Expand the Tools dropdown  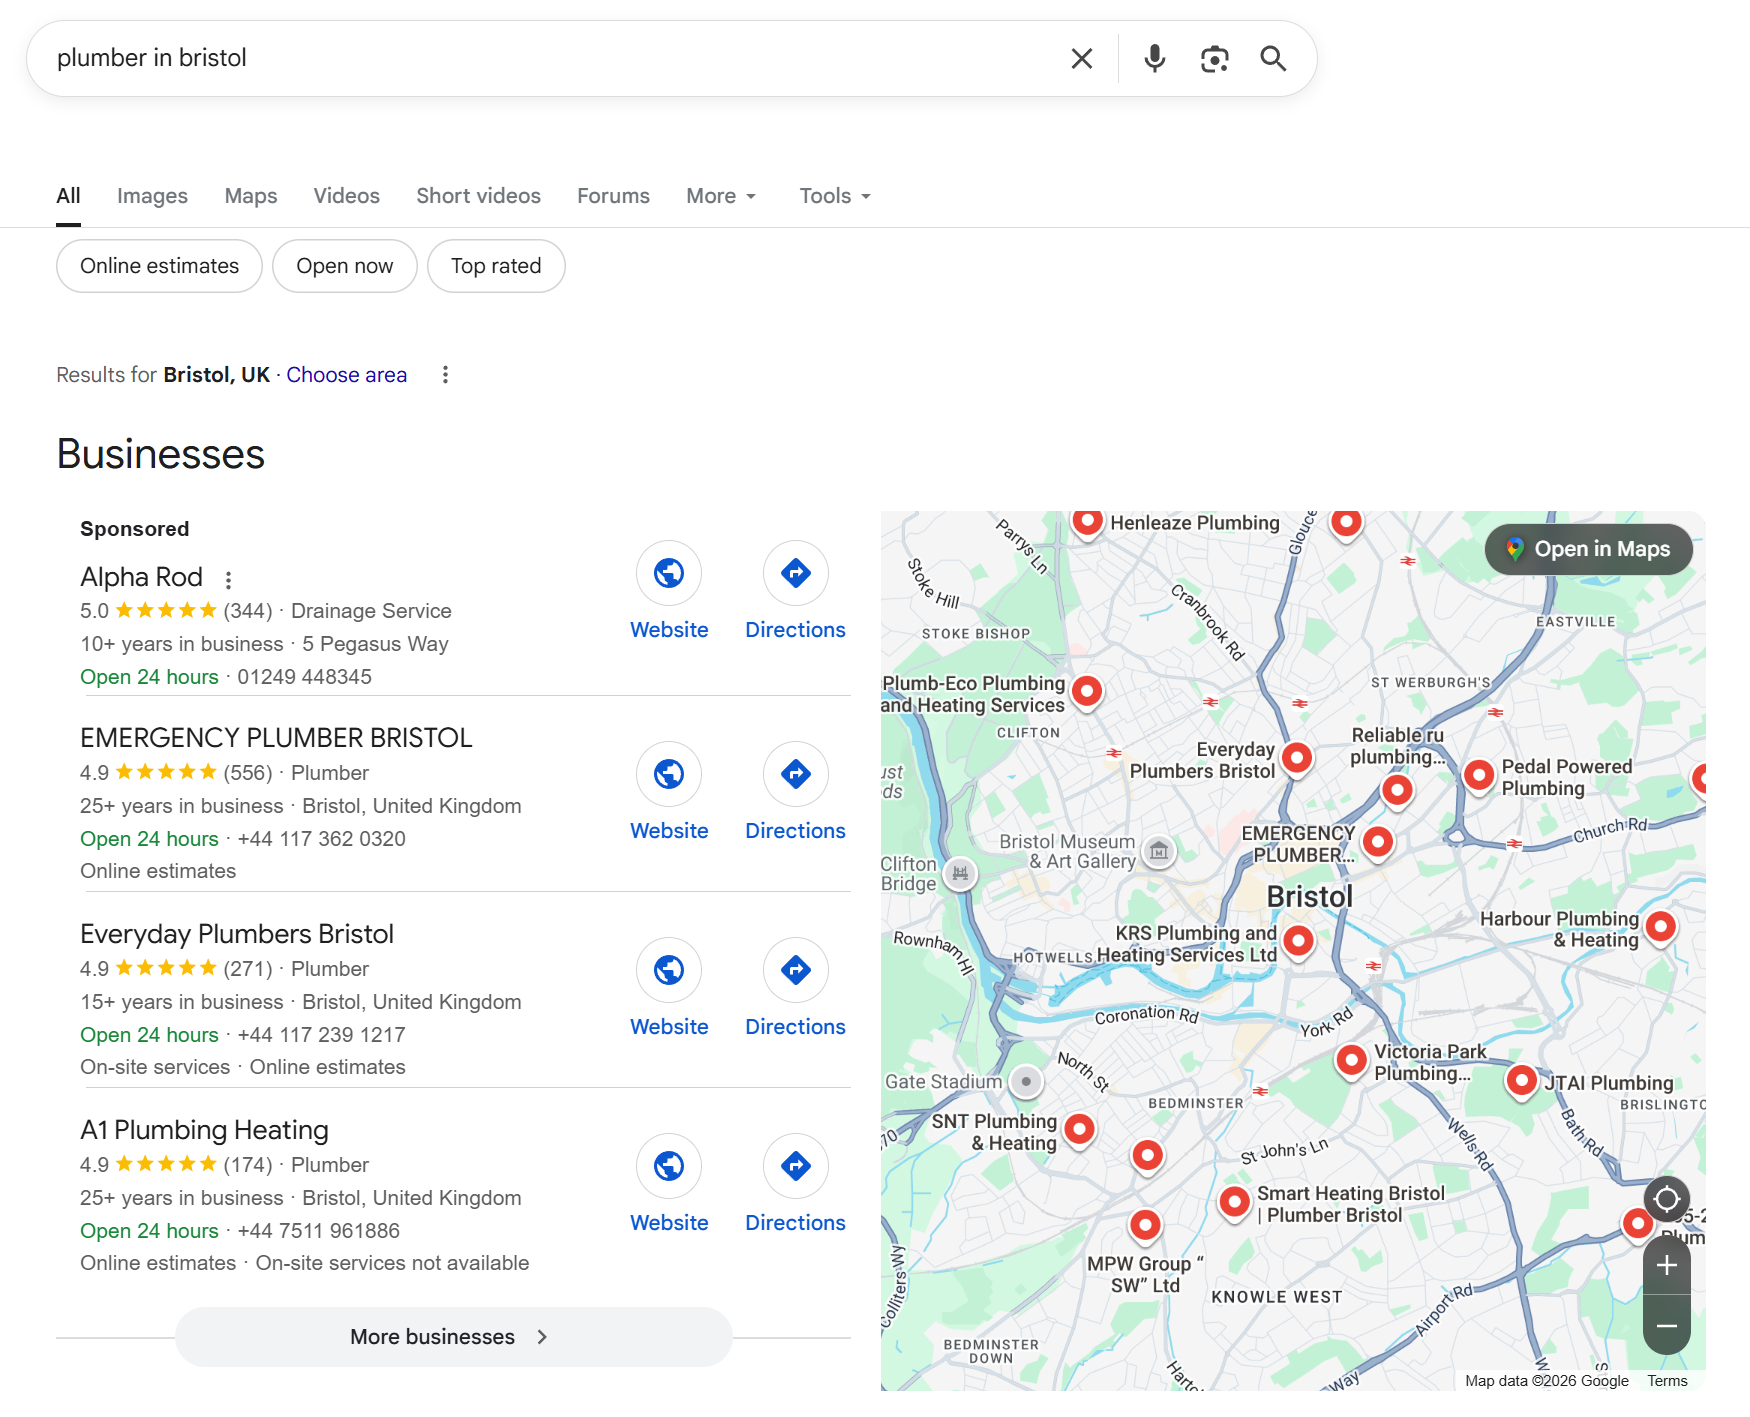tap(835, 196)
